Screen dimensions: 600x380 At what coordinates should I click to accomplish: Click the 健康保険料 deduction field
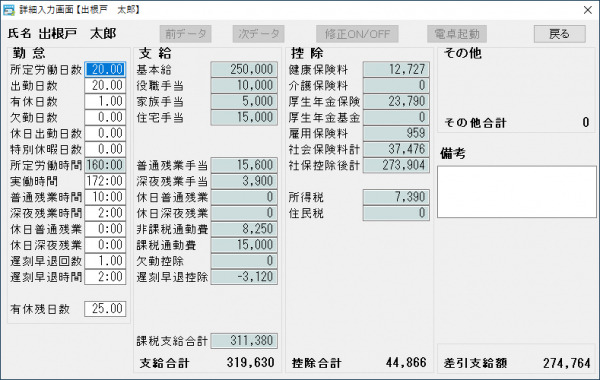pyautogui.click(x=396, y=70)
